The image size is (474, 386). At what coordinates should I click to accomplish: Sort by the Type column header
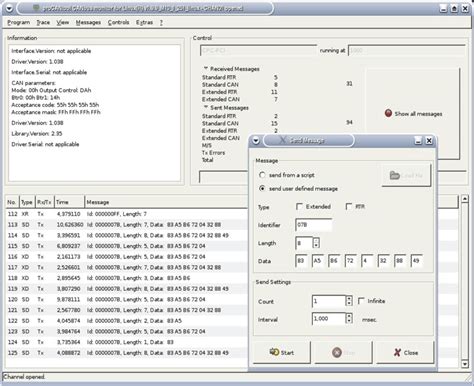click(x=27, y=202)
